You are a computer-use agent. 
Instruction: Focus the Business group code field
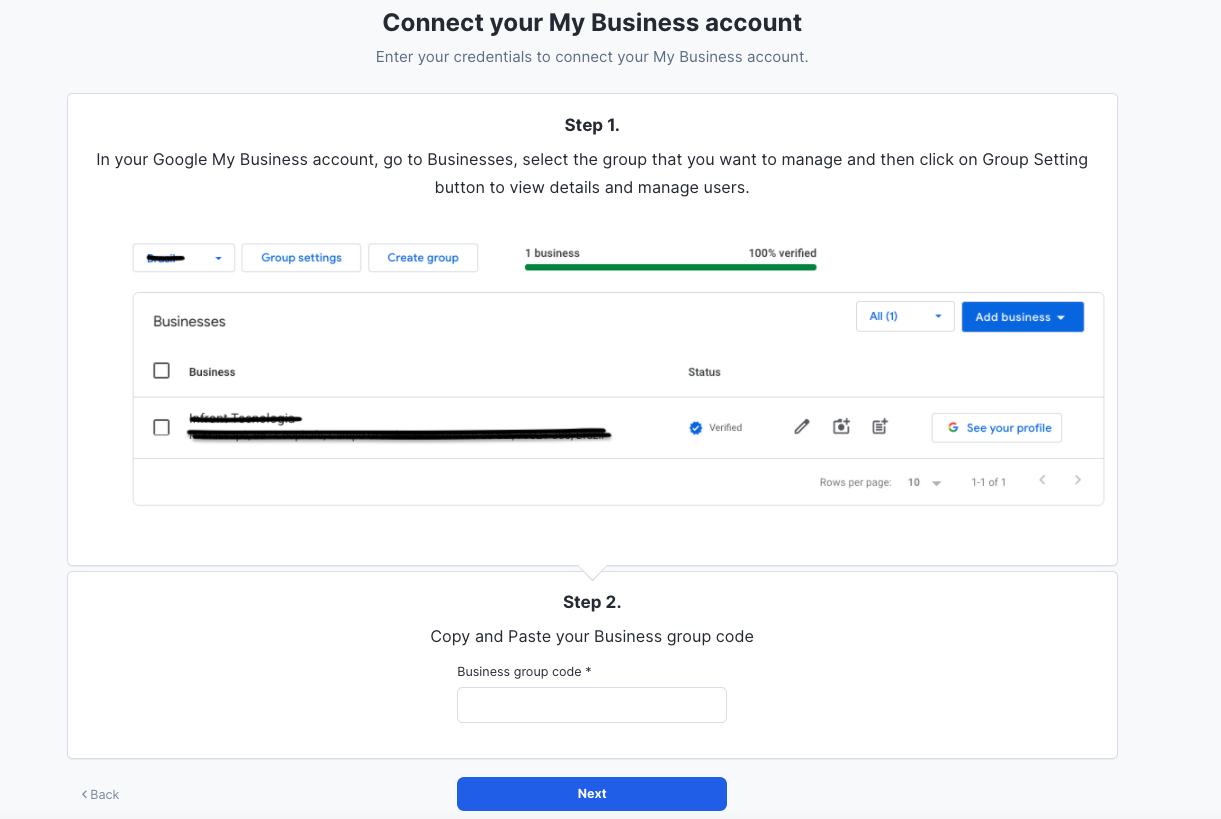592,705
